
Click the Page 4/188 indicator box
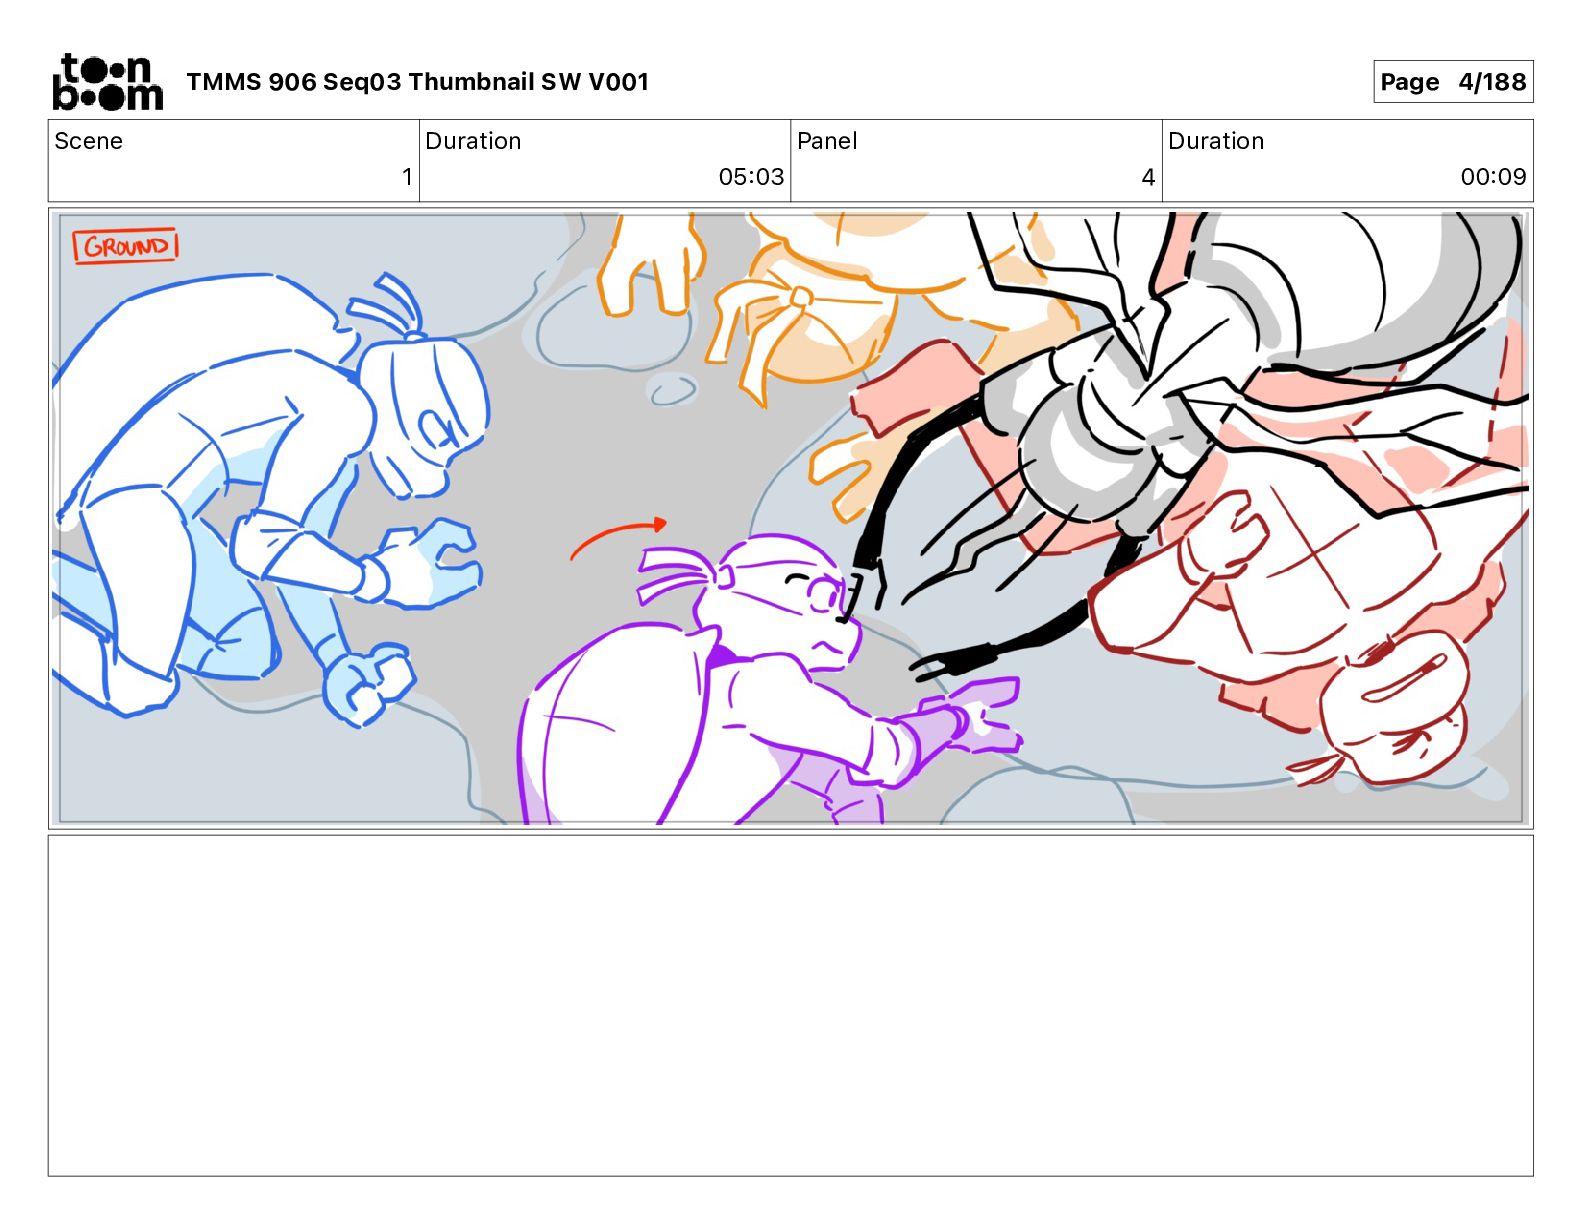tap(1453, 82)
